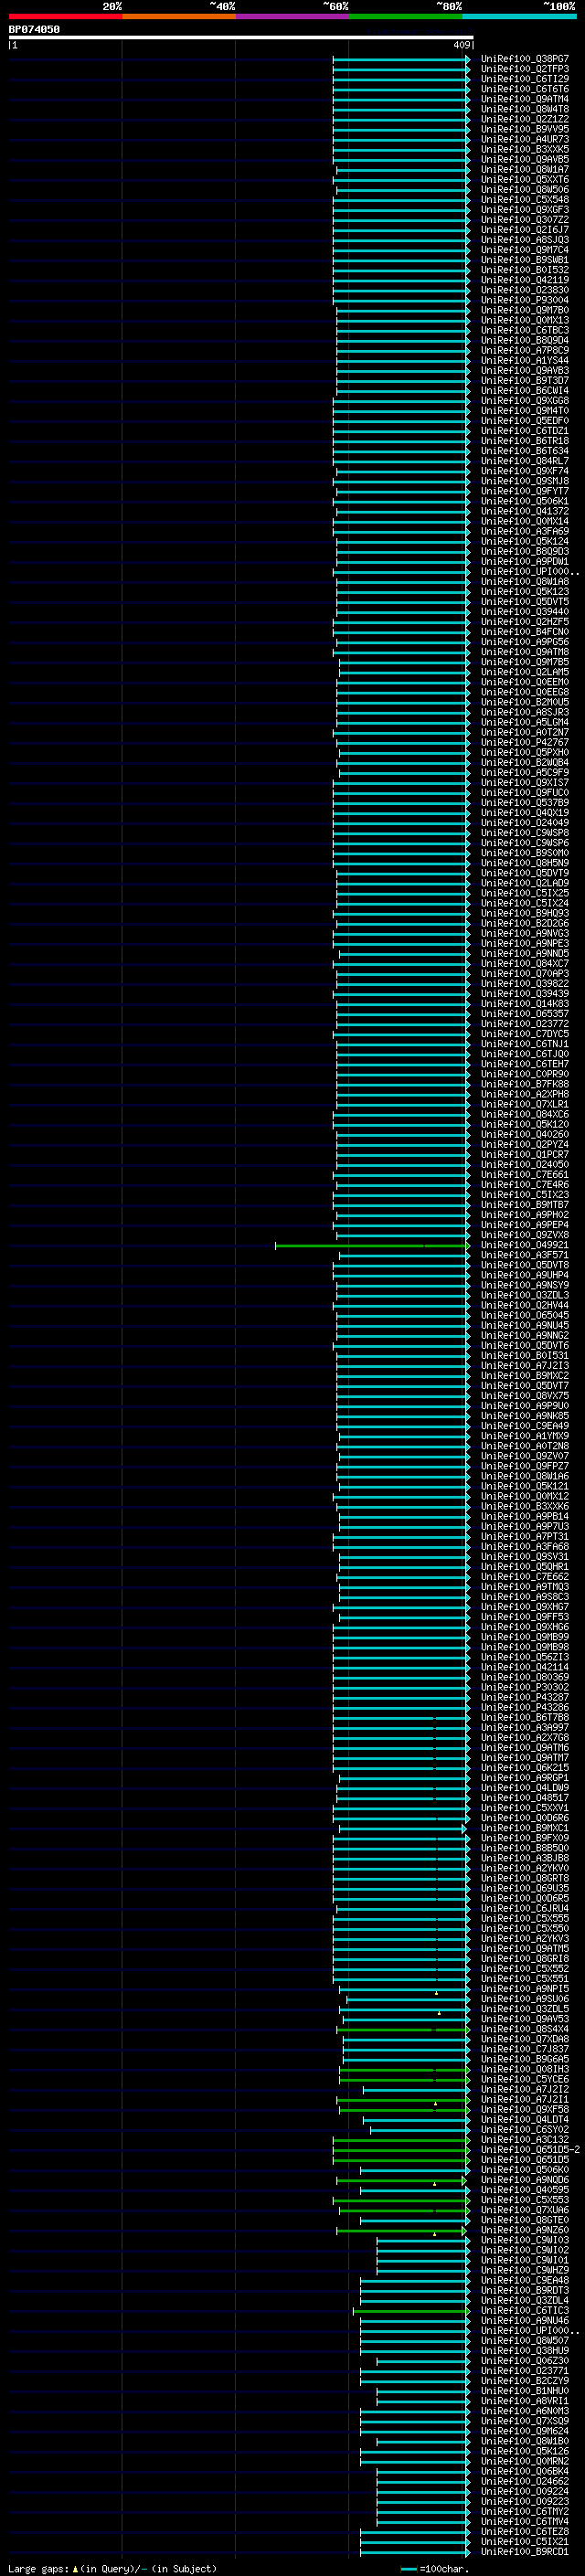Screen dimensions: 585x2576
Task: Click the cyan ~100% identity legend segment
Action: pos(519,16)
